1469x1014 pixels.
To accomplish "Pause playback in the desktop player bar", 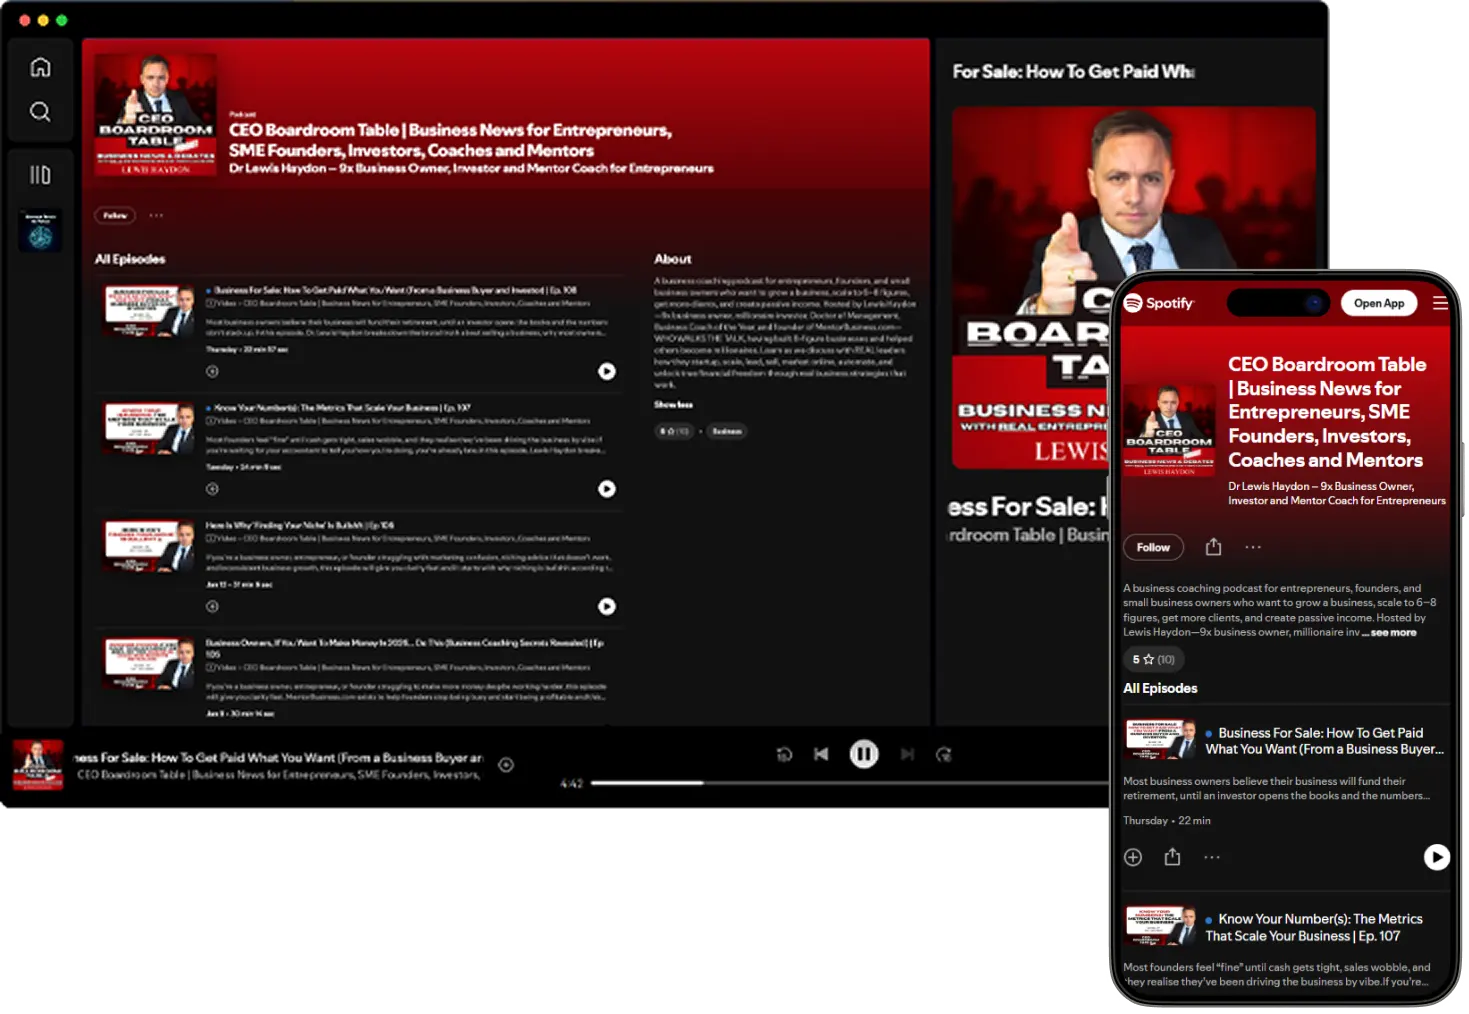I will (864, 754).
